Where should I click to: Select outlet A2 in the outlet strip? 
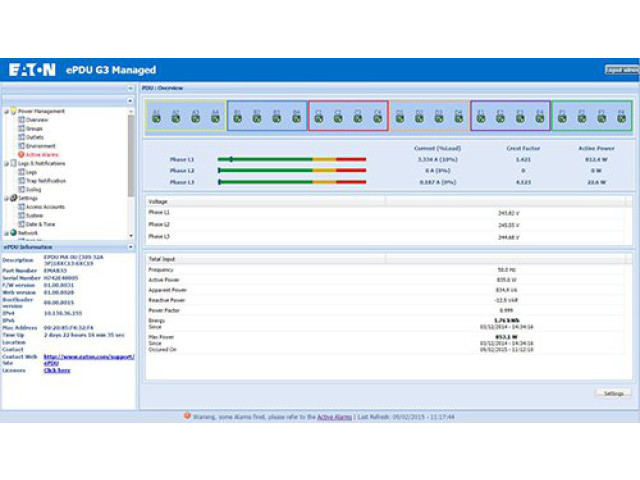click(176, 118)
